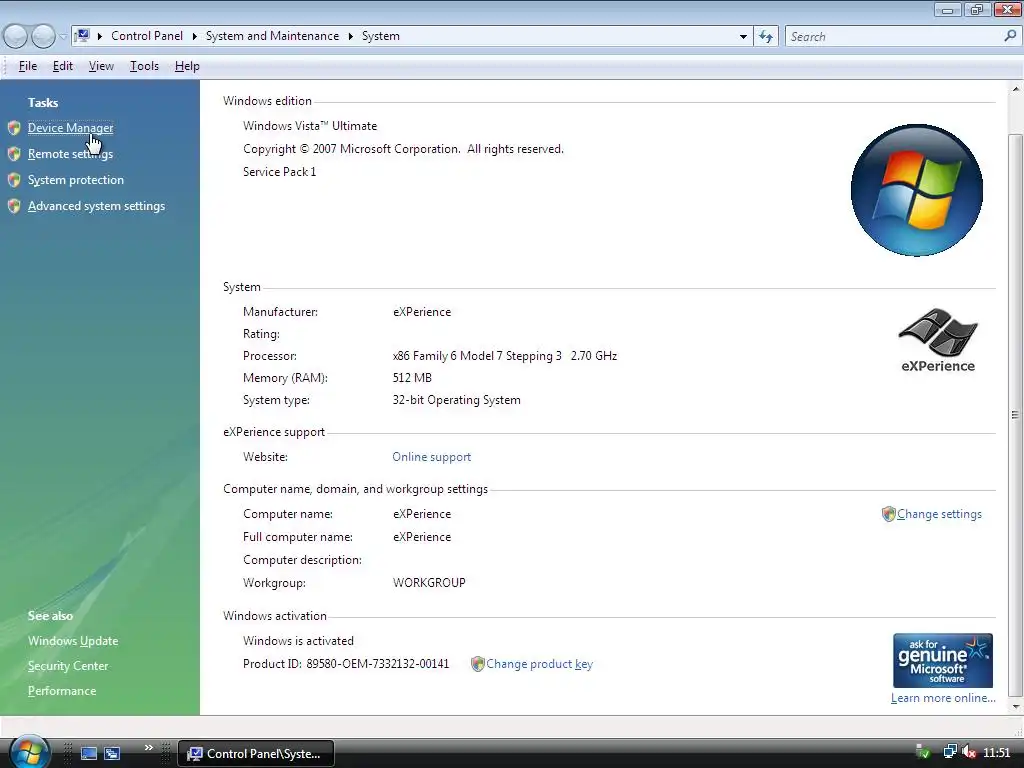Click the muted volume tray icon
The image size is (1024, 768).
969,753
